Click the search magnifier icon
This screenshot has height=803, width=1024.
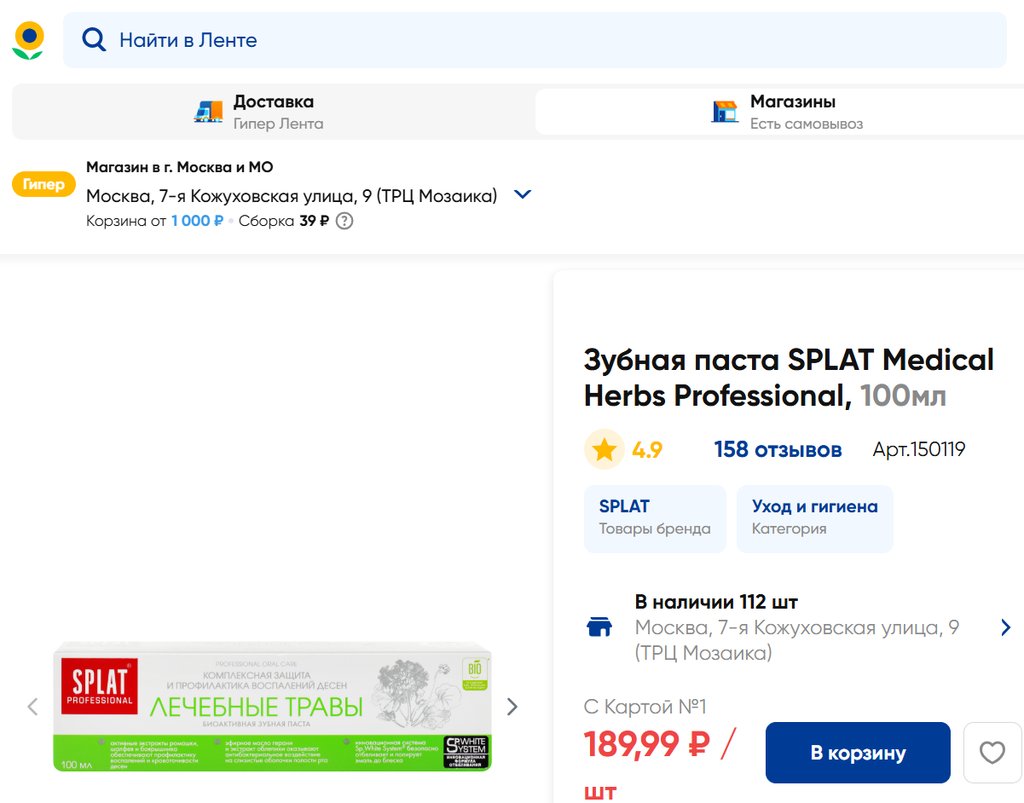[x=94, y=40]
